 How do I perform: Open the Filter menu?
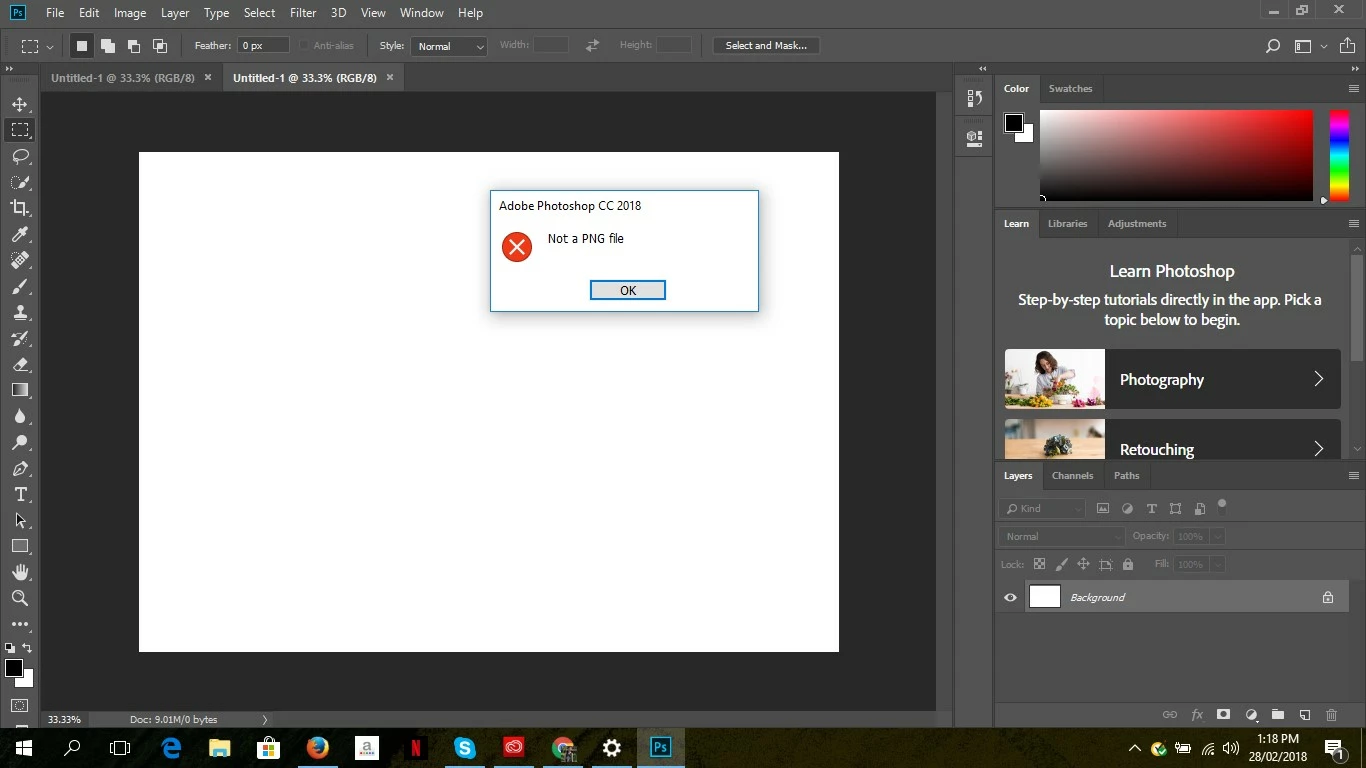303,13
